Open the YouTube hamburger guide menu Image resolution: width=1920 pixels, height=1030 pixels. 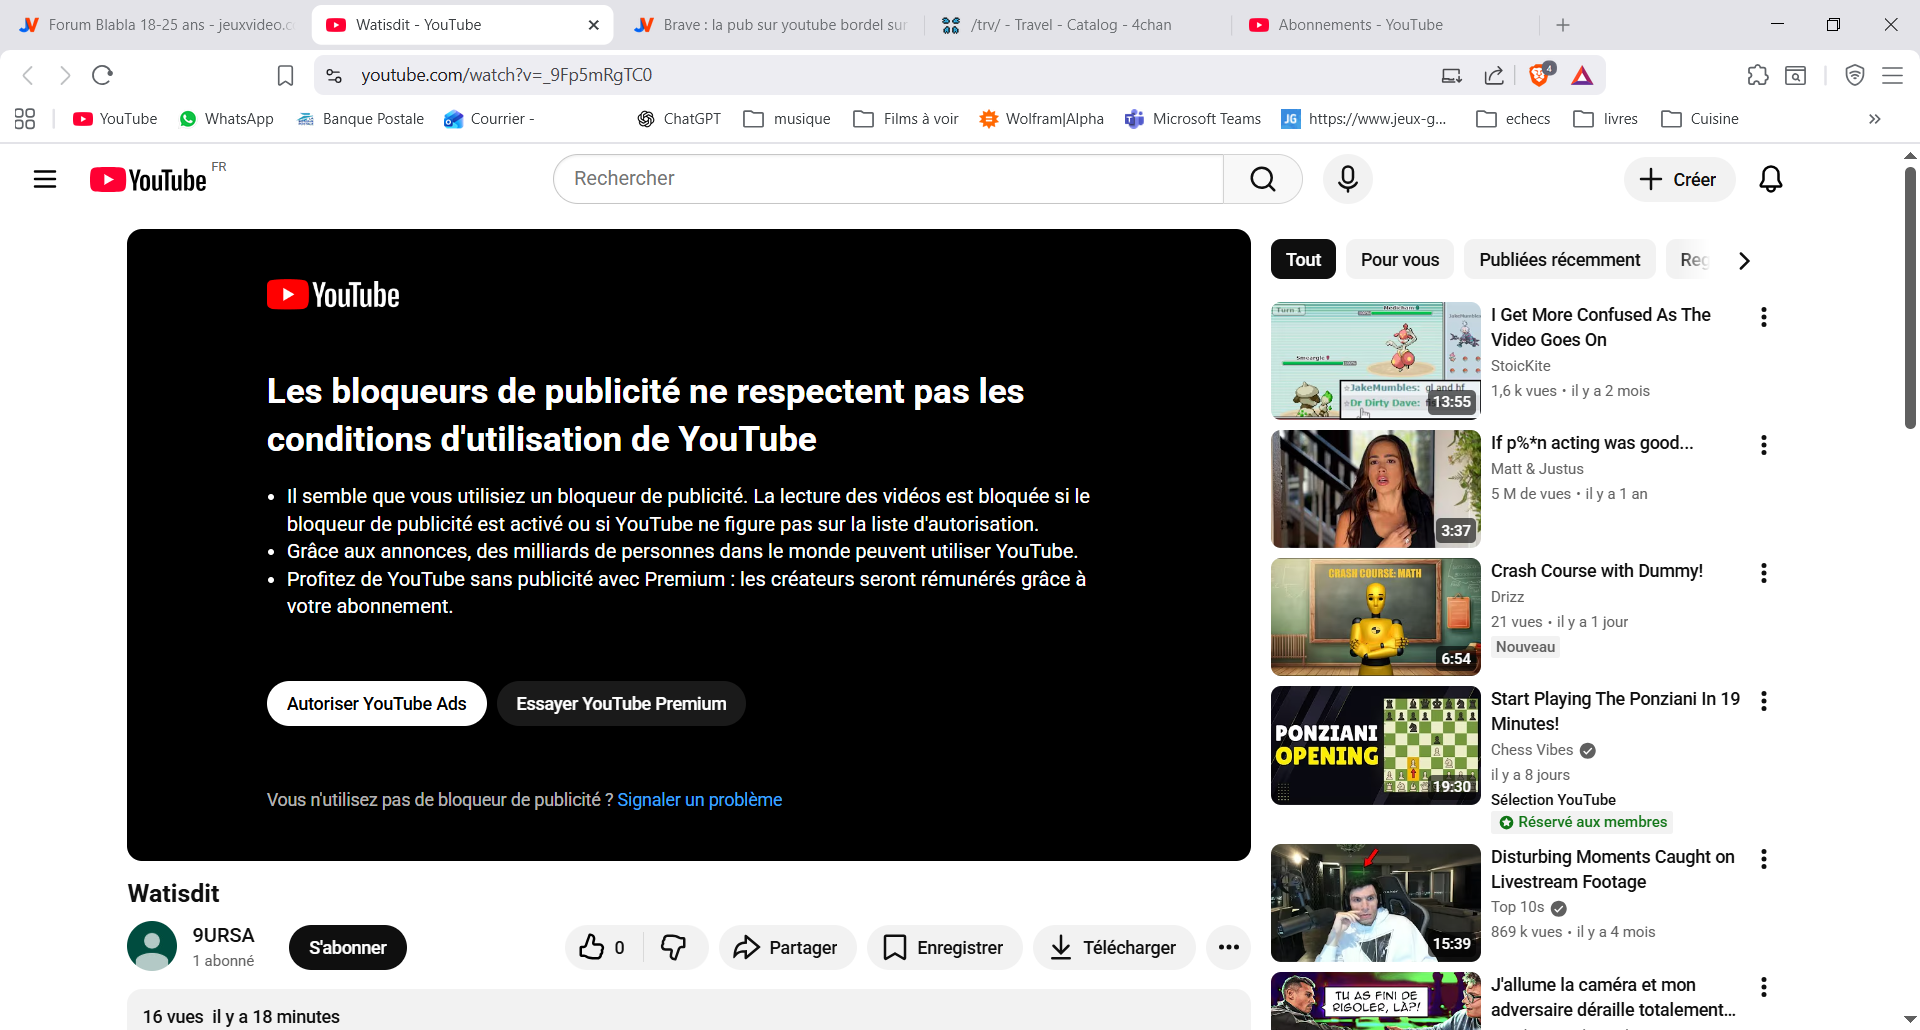(x=45, y=179)
